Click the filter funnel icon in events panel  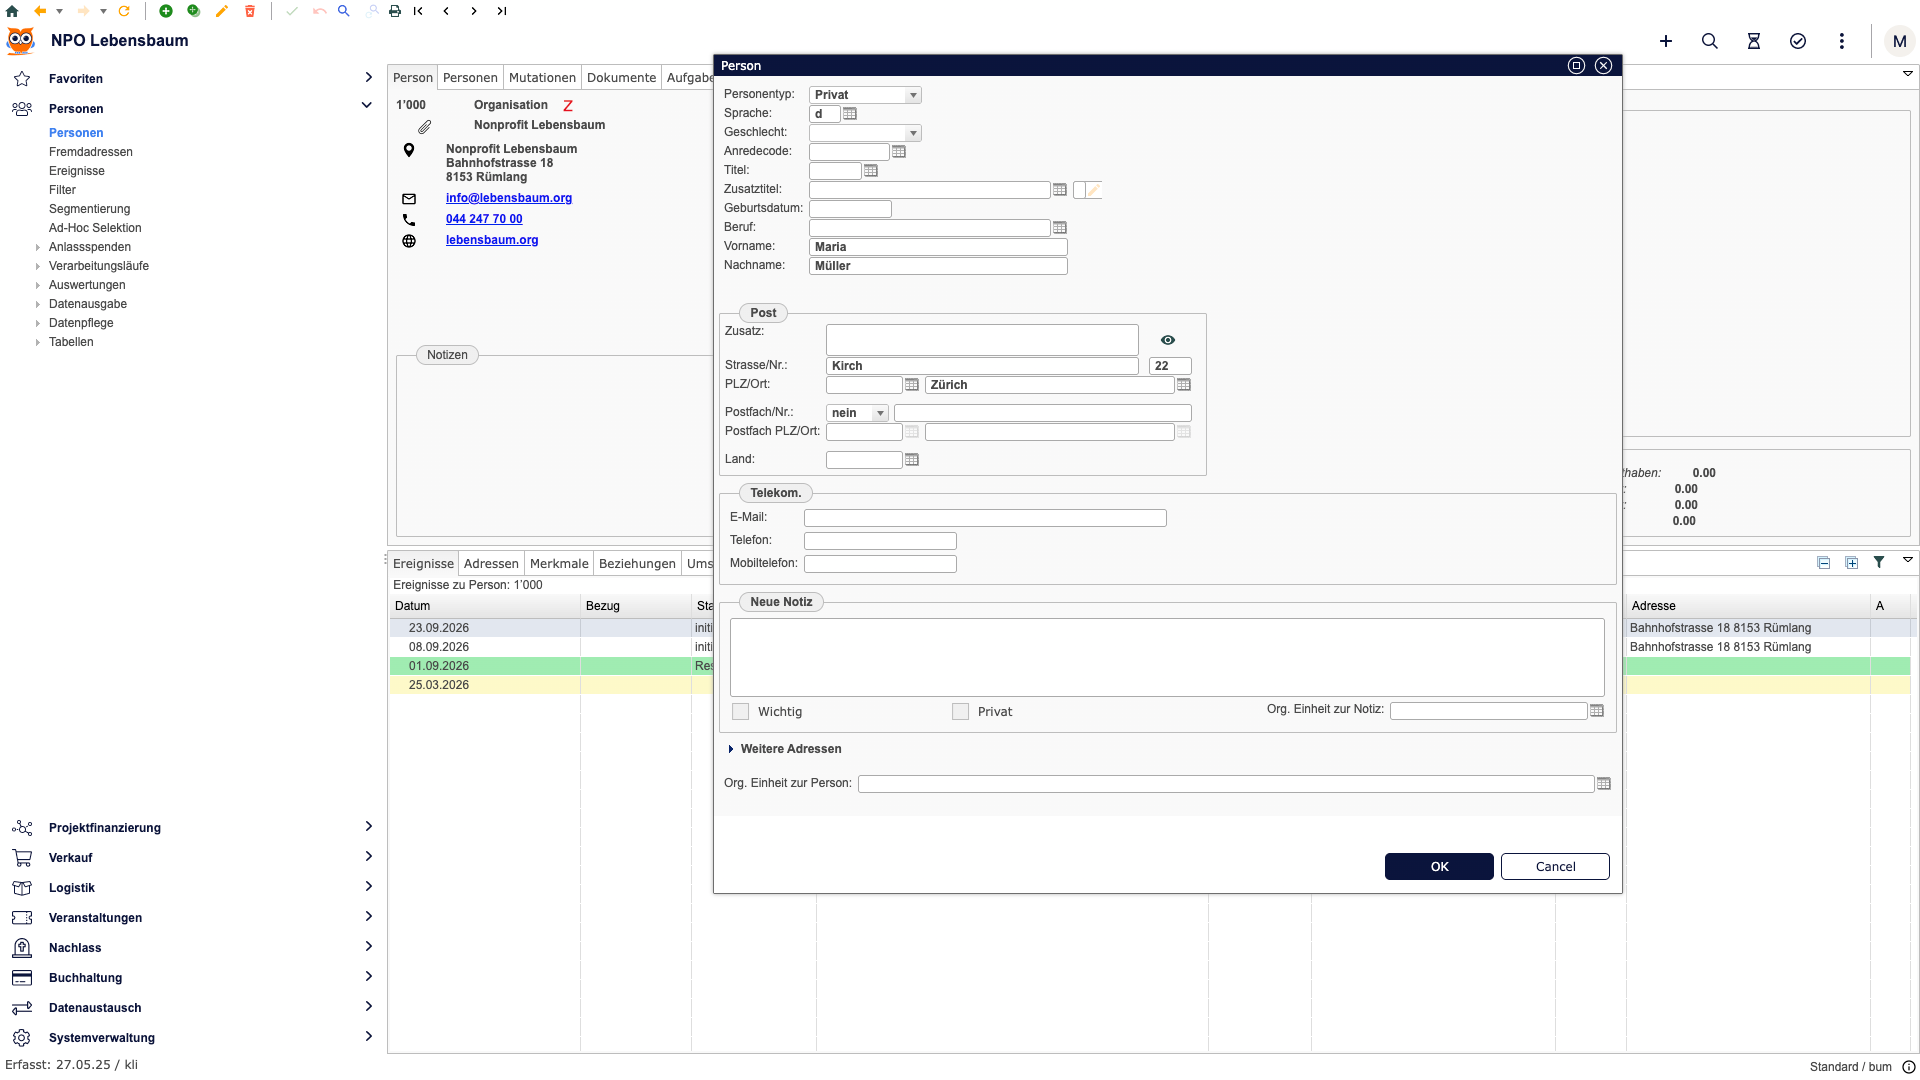click(x=1879, y=562)
